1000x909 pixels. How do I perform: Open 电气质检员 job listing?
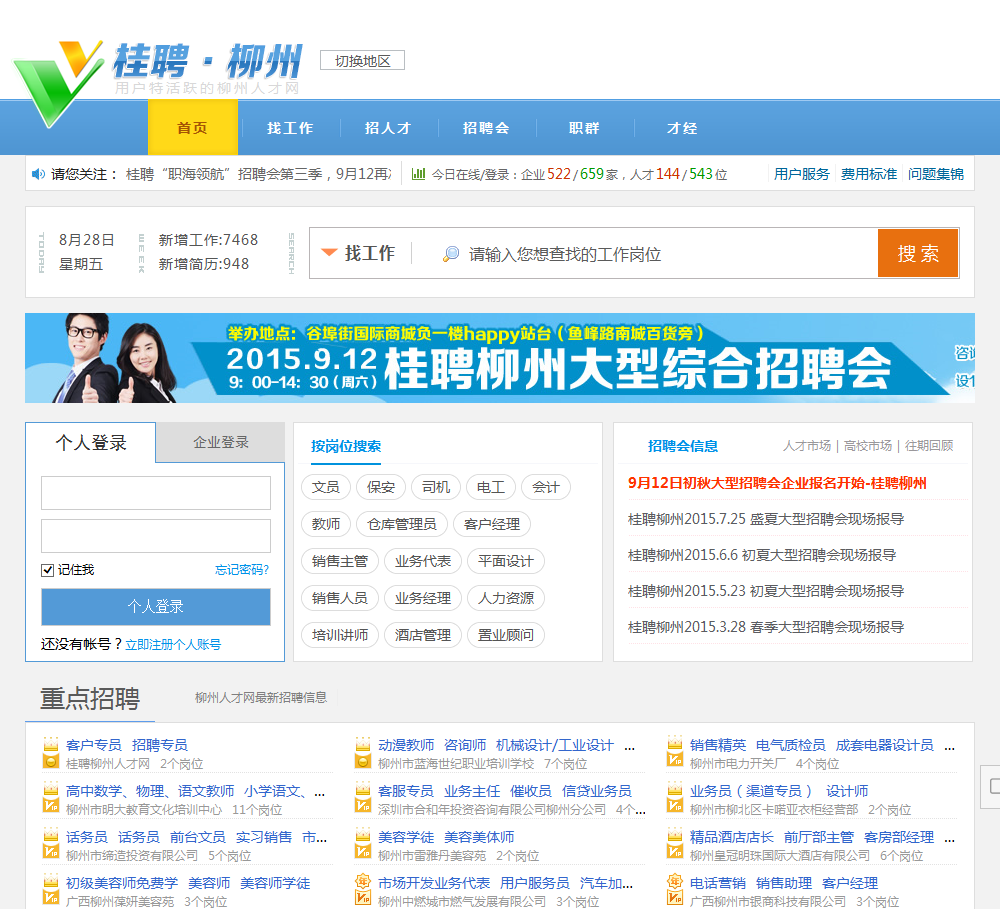(x=790, y=745)
